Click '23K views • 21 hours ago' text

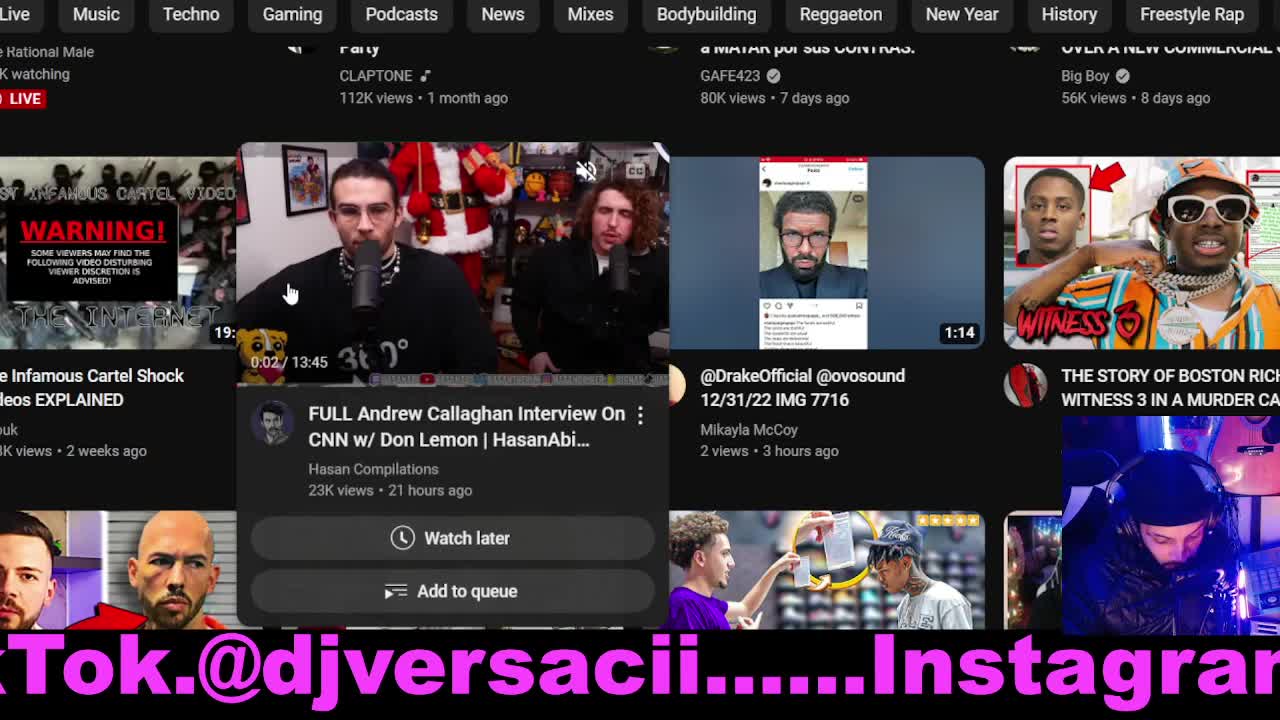390,490
